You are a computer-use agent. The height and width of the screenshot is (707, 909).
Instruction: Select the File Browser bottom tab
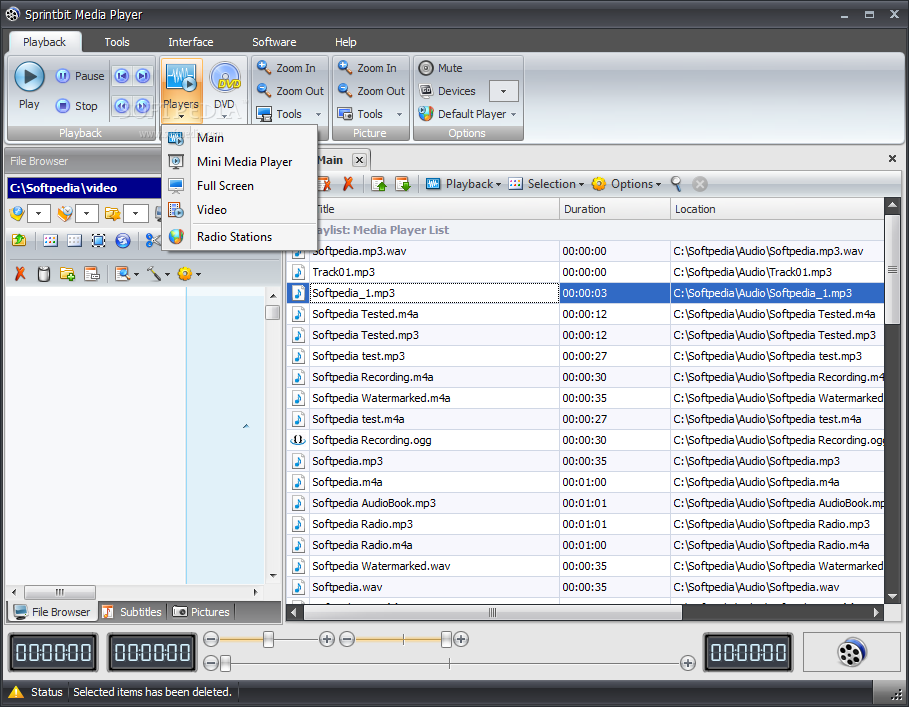[52, 612]
